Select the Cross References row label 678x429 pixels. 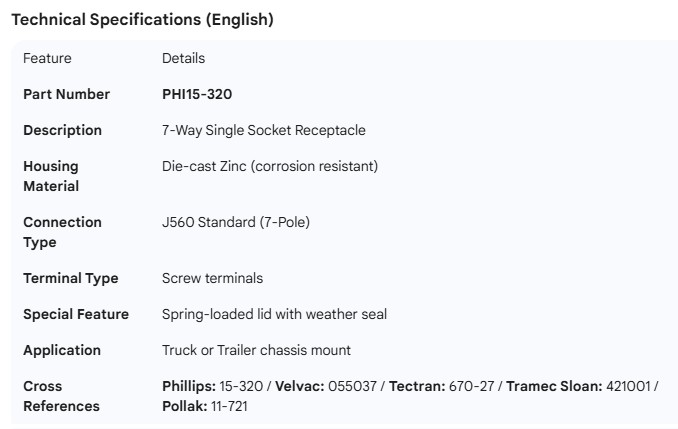[61, 396]
